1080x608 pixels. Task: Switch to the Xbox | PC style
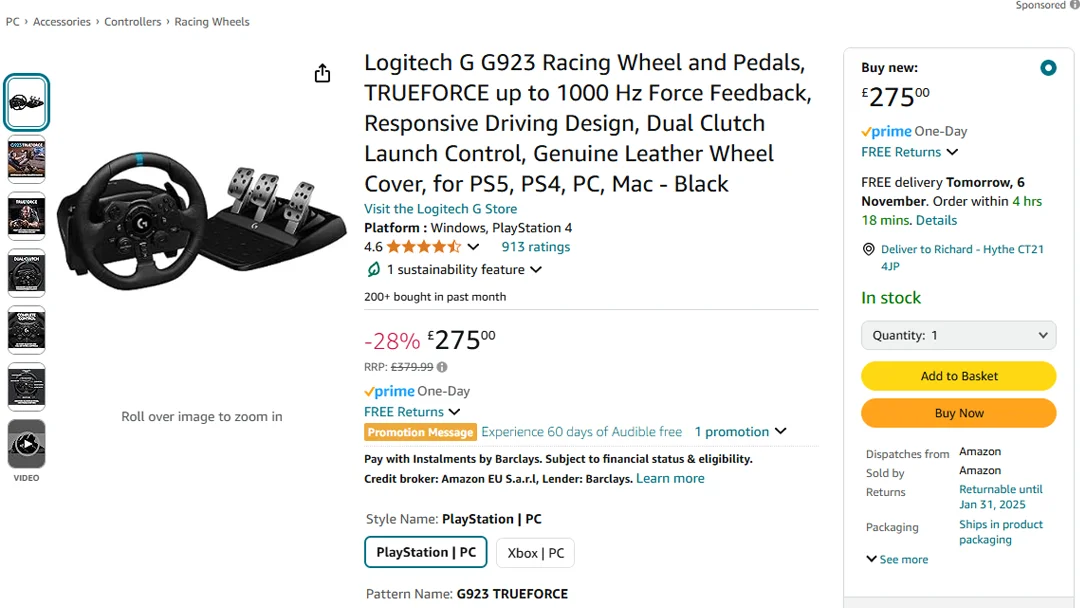tap(535, 552)
